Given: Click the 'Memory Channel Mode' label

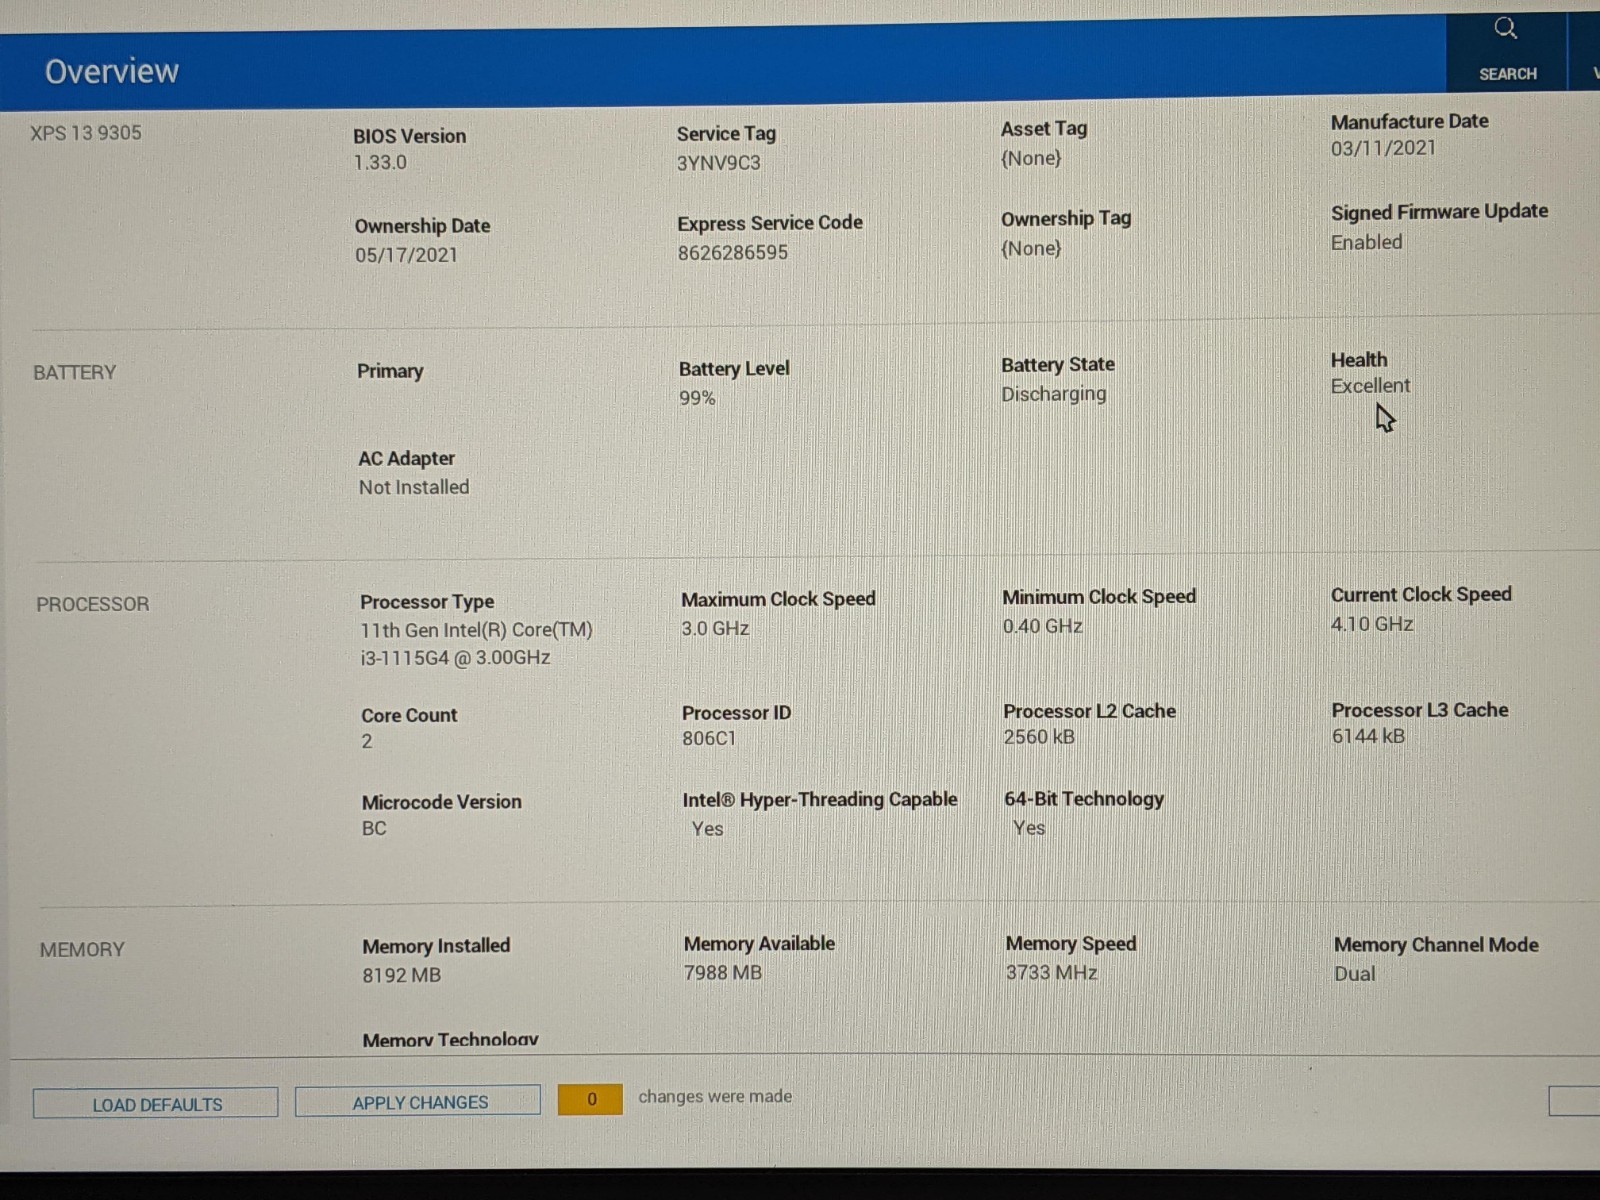Looking at the screenshot, I should (1436, 945).
